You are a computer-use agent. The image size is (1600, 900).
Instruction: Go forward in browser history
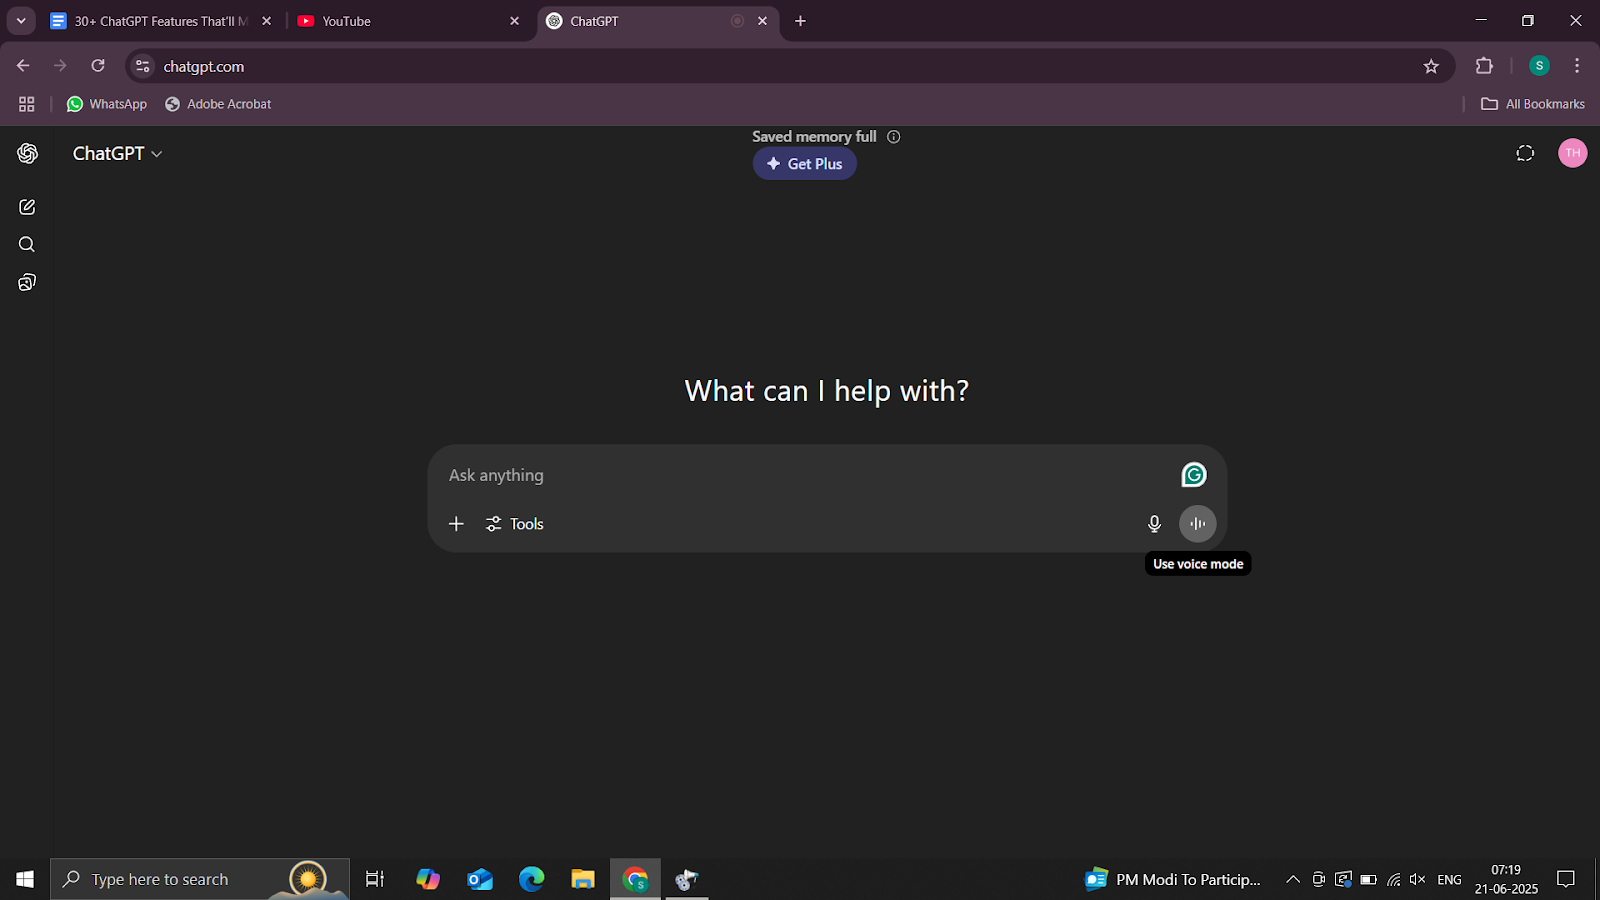click(60, 66)
